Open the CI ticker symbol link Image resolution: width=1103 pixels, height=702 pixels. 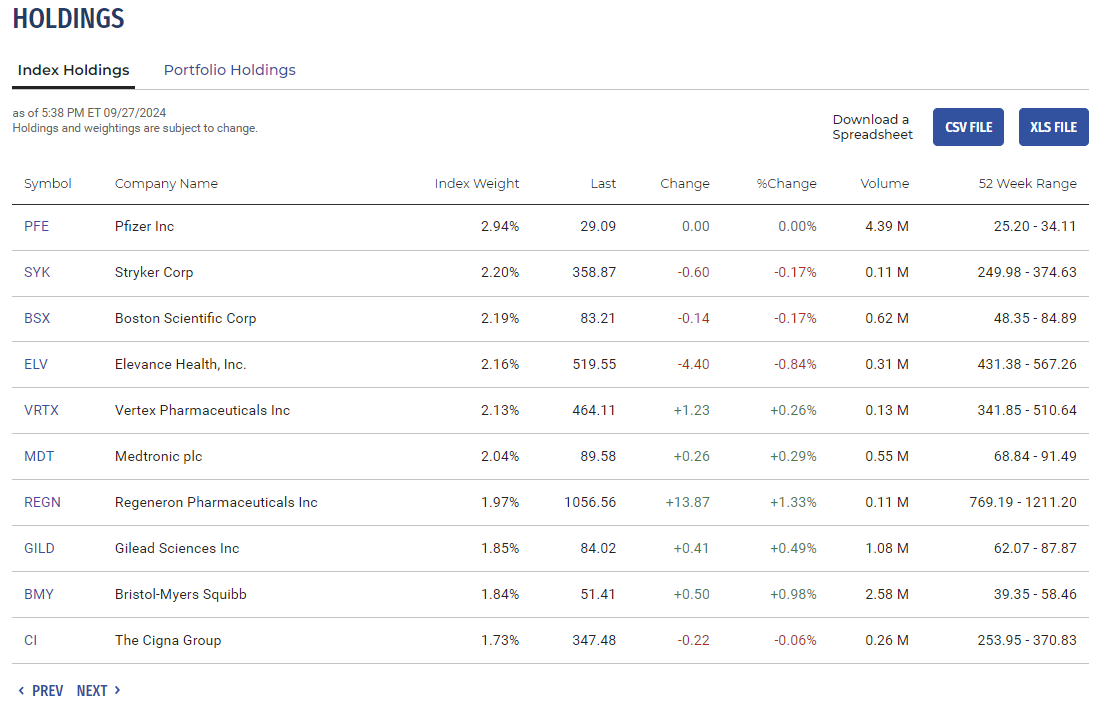coord(30,640)
